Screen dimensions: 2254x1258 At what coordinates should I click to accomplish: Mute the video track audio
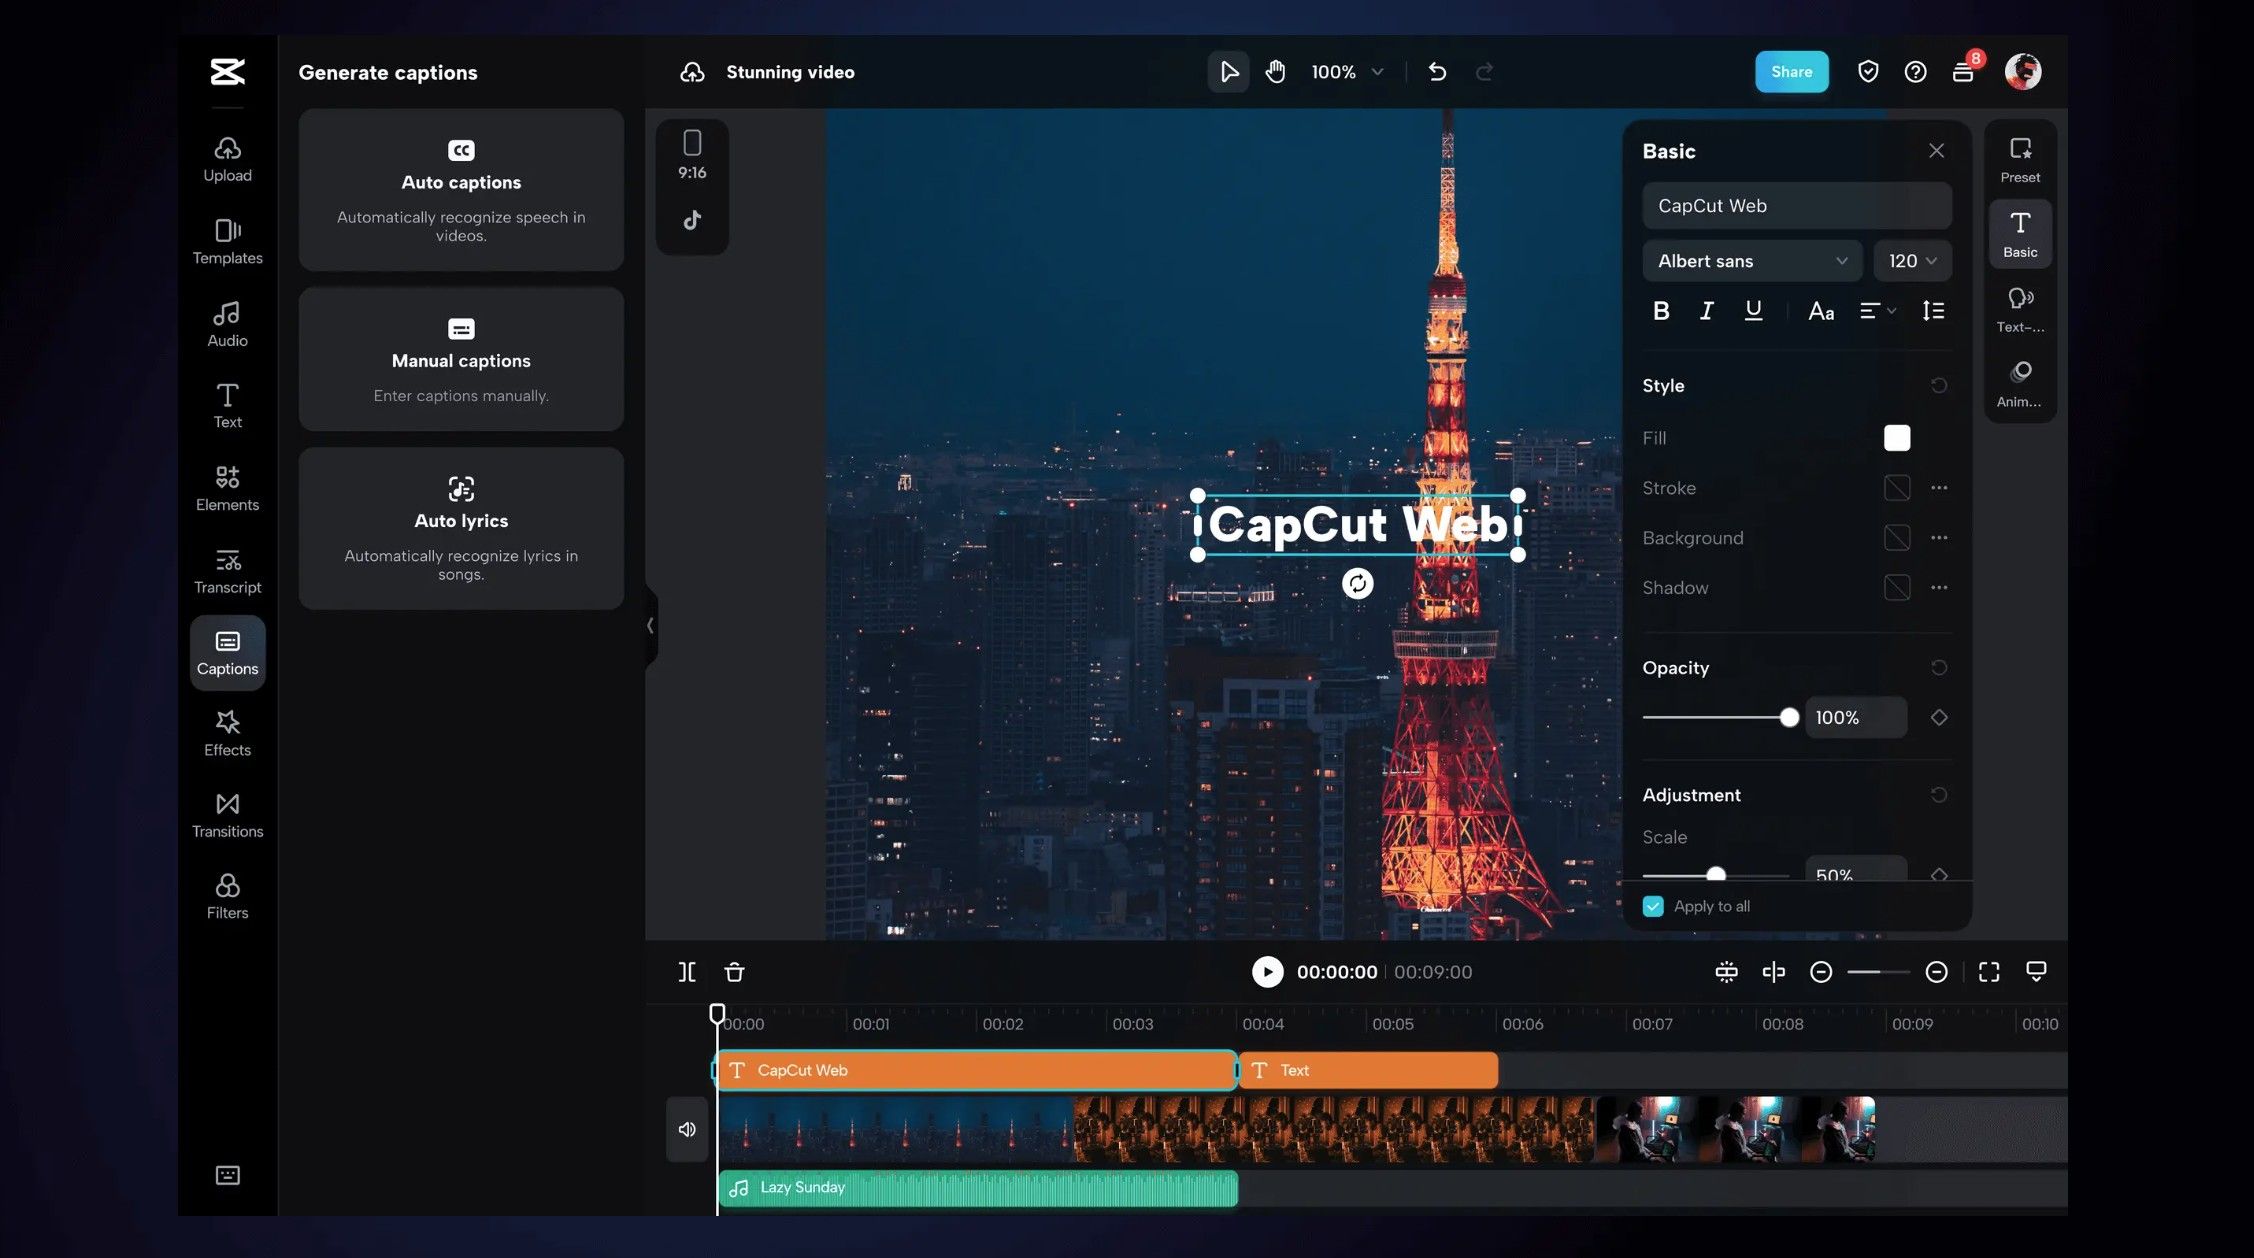[687, 1129]
